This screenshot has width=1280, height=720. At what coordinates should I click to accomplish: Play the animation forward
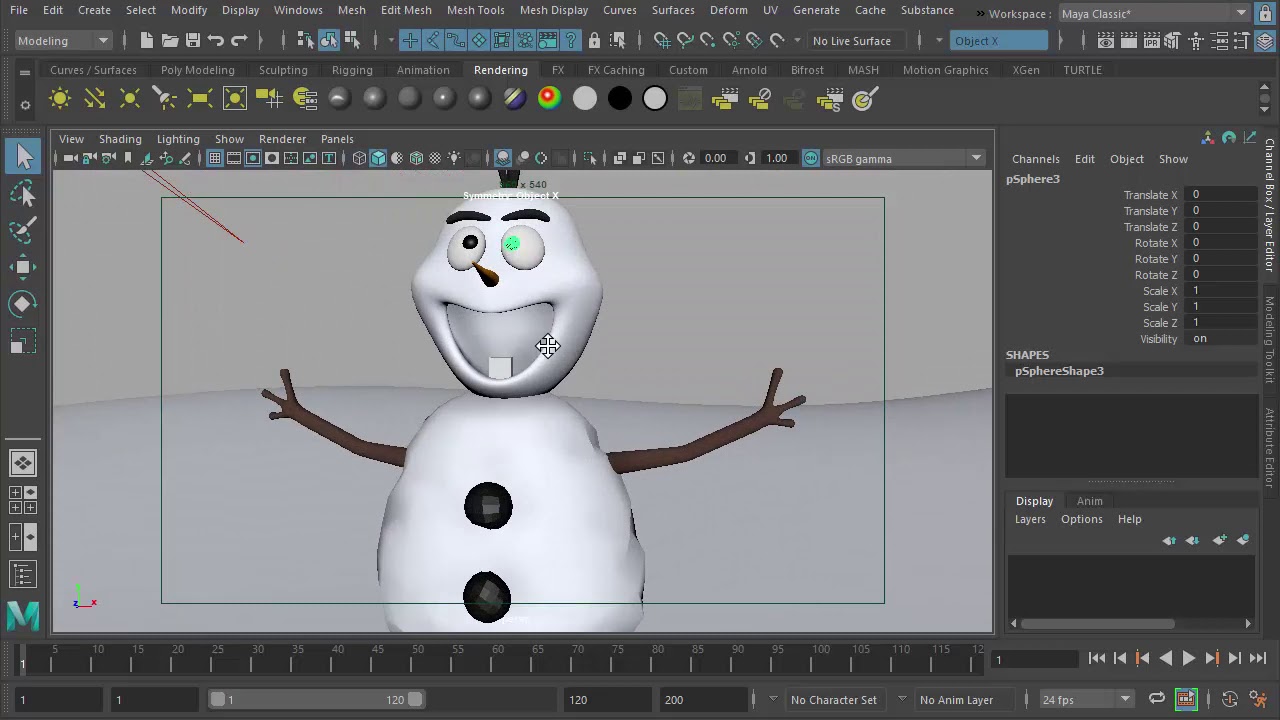(1188, 658)
